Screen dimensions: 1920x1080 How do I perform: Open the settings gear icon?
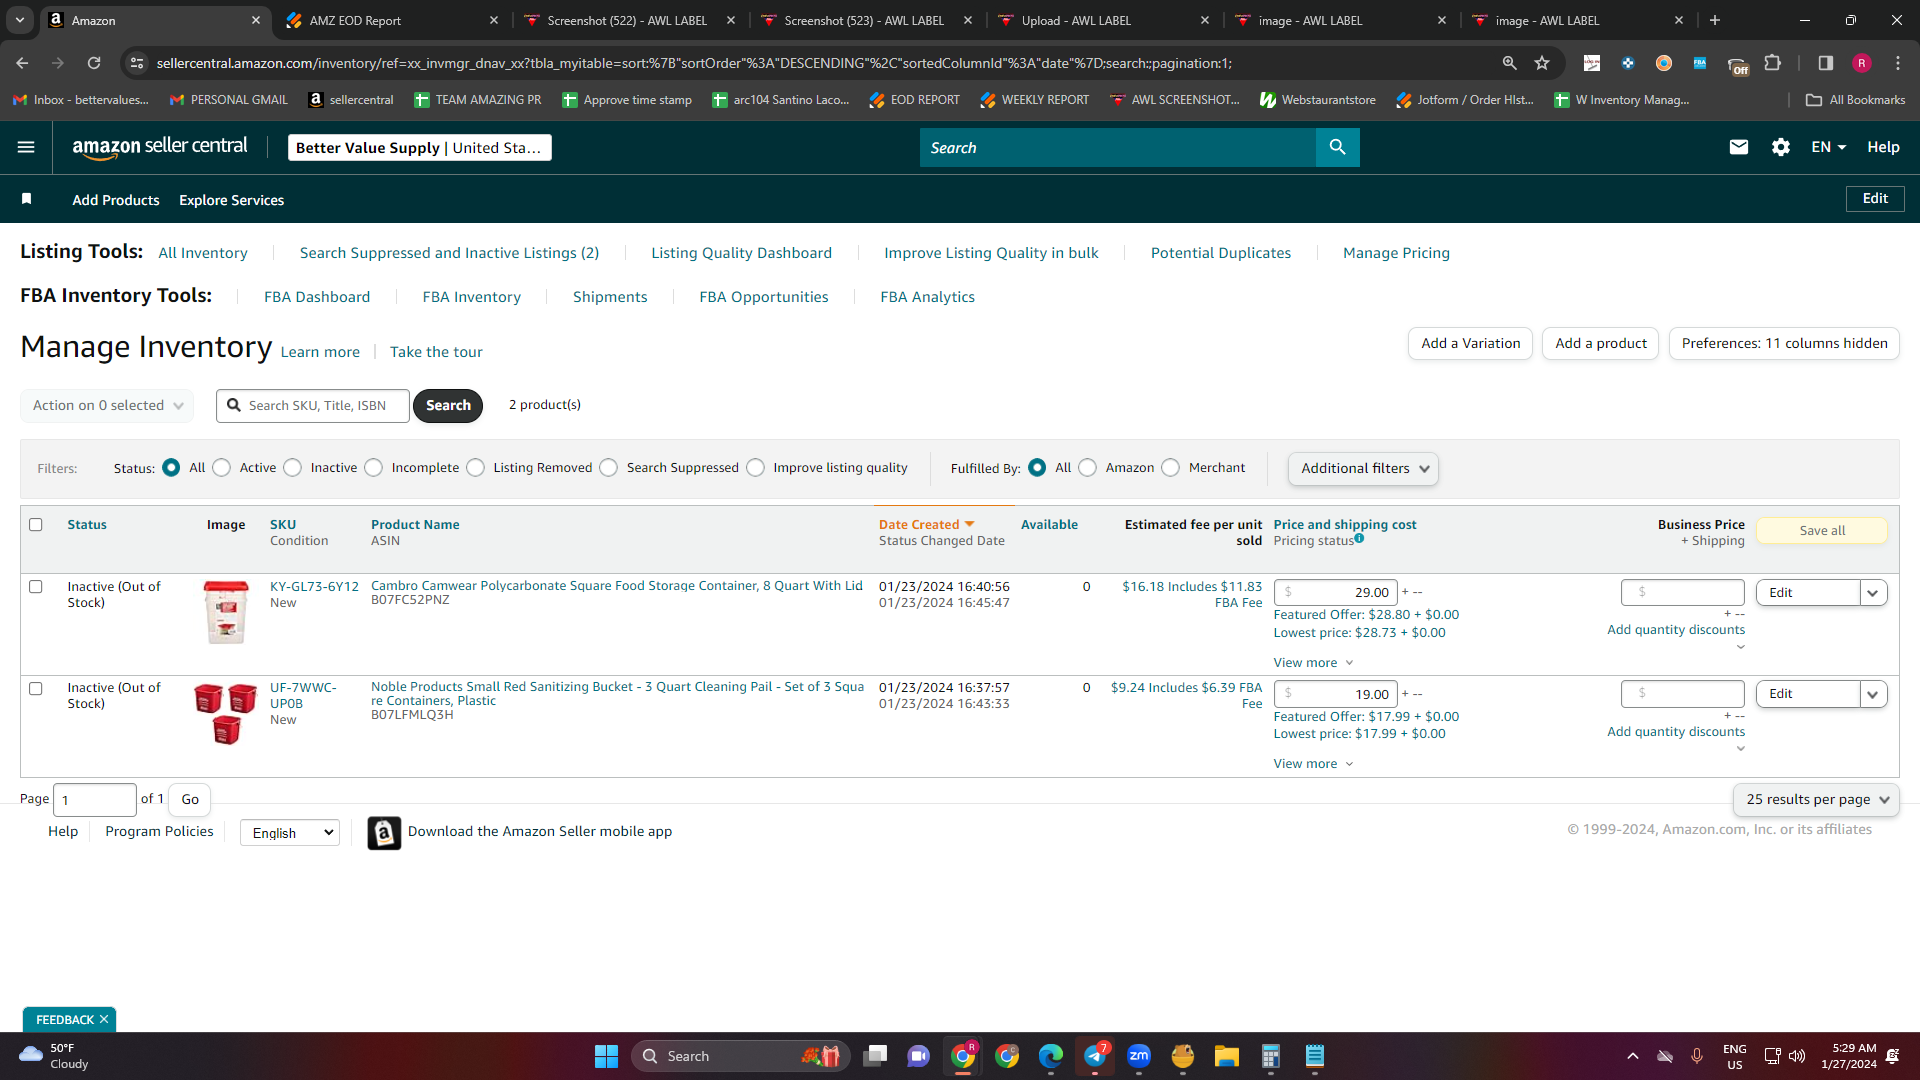[x=1781, y=147]
